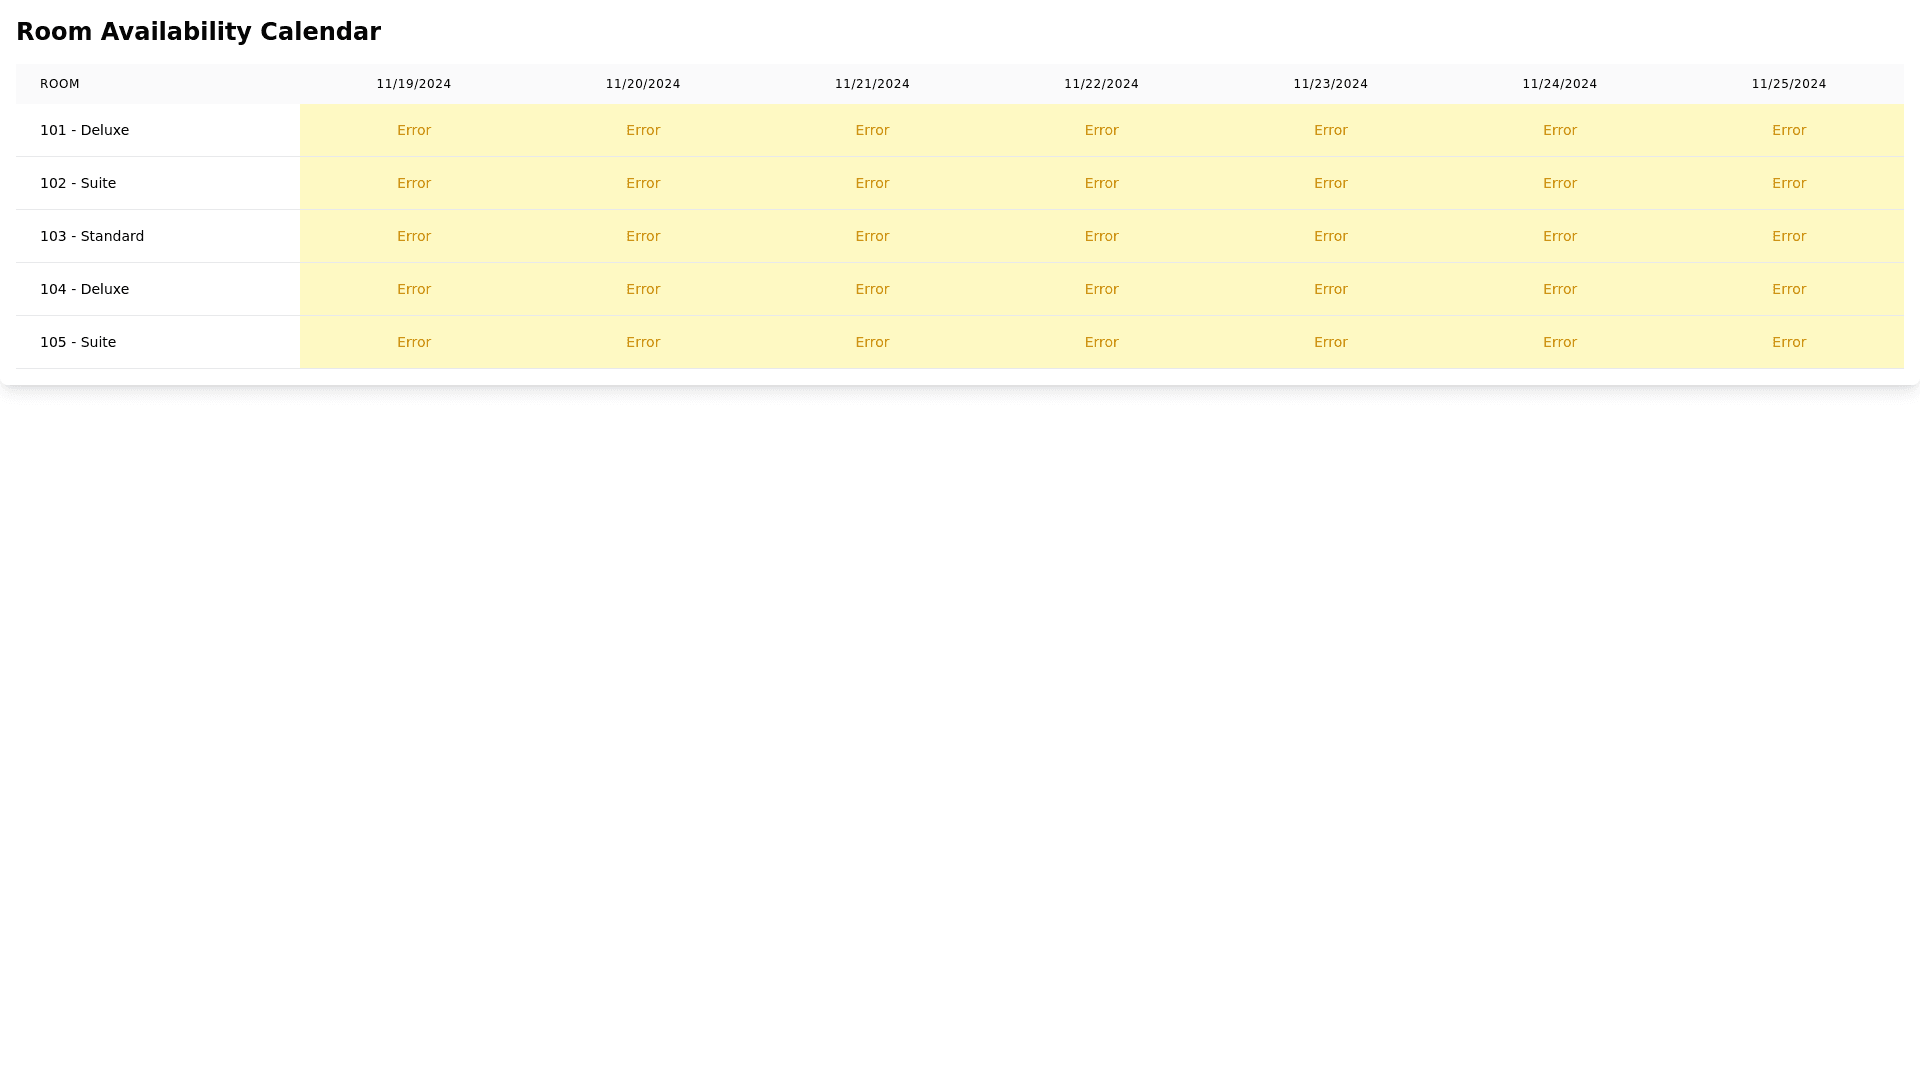Select the 103 - Standard row label
This screenshot has width=1920, height=1080.
(92, 236)
